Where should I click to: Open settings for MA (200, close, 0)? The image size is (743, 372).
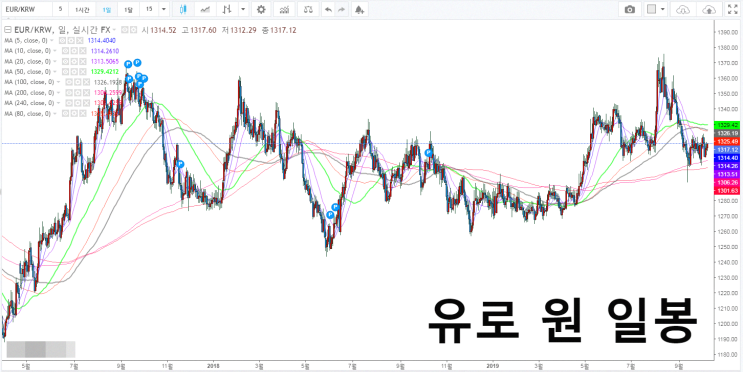coord(78,92)
